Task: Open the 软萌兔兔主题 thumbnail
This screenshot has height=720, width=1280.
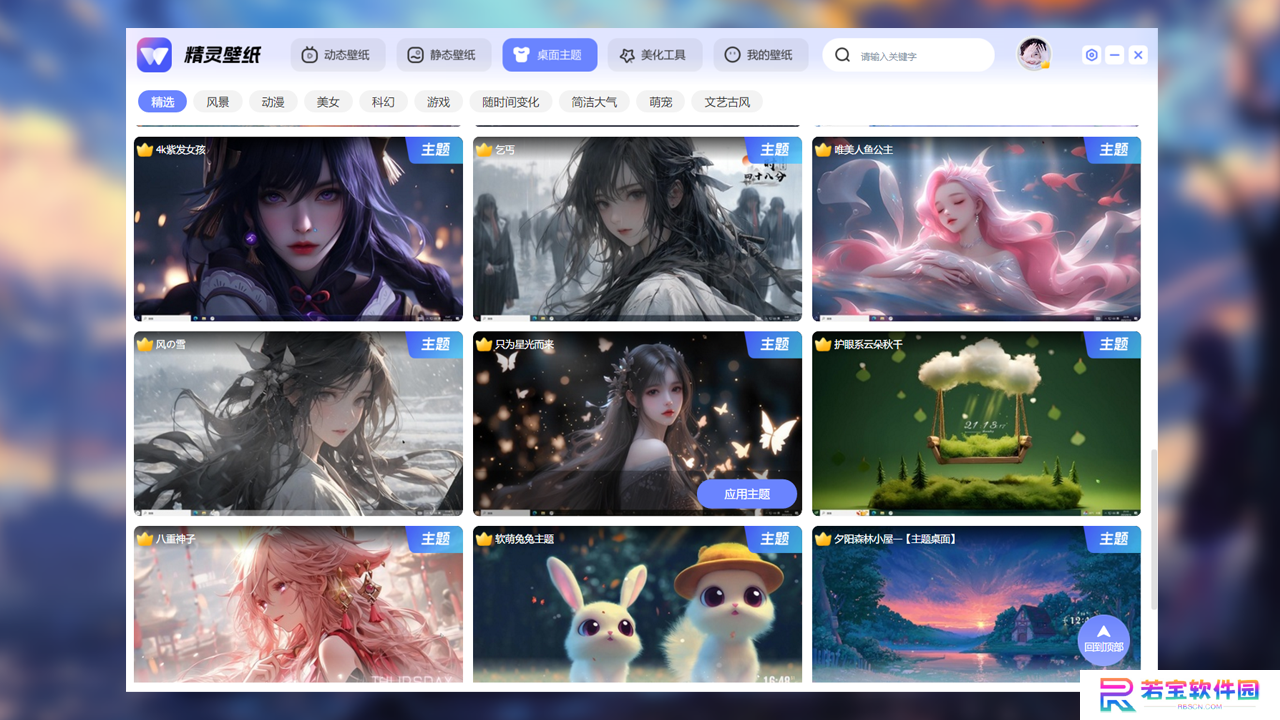Action: 637,605
